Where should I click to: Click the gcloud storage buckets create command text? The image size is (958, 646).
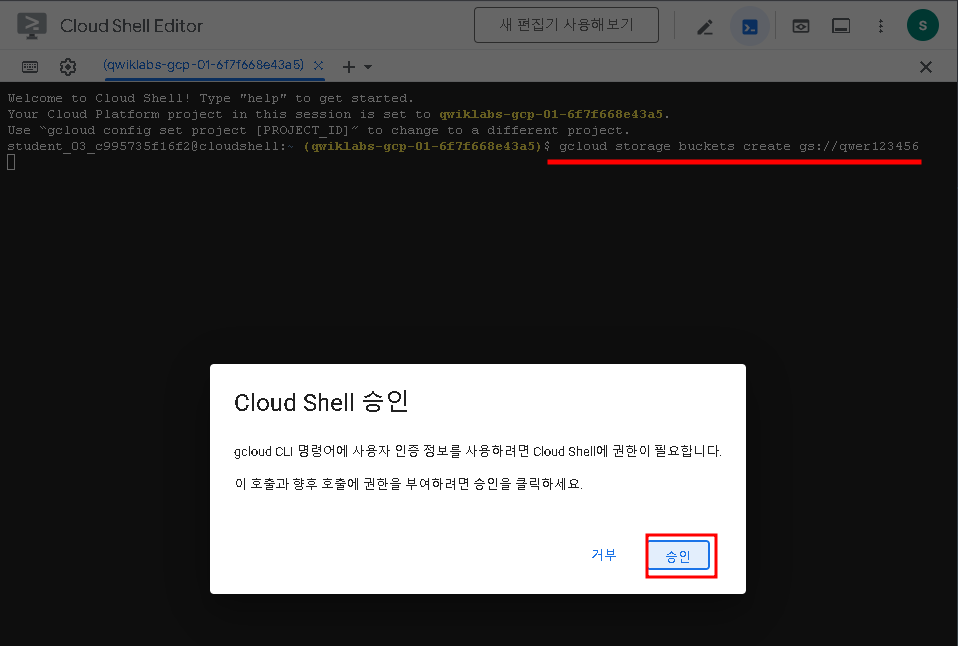pyautogui.click(x=739, y=146)
